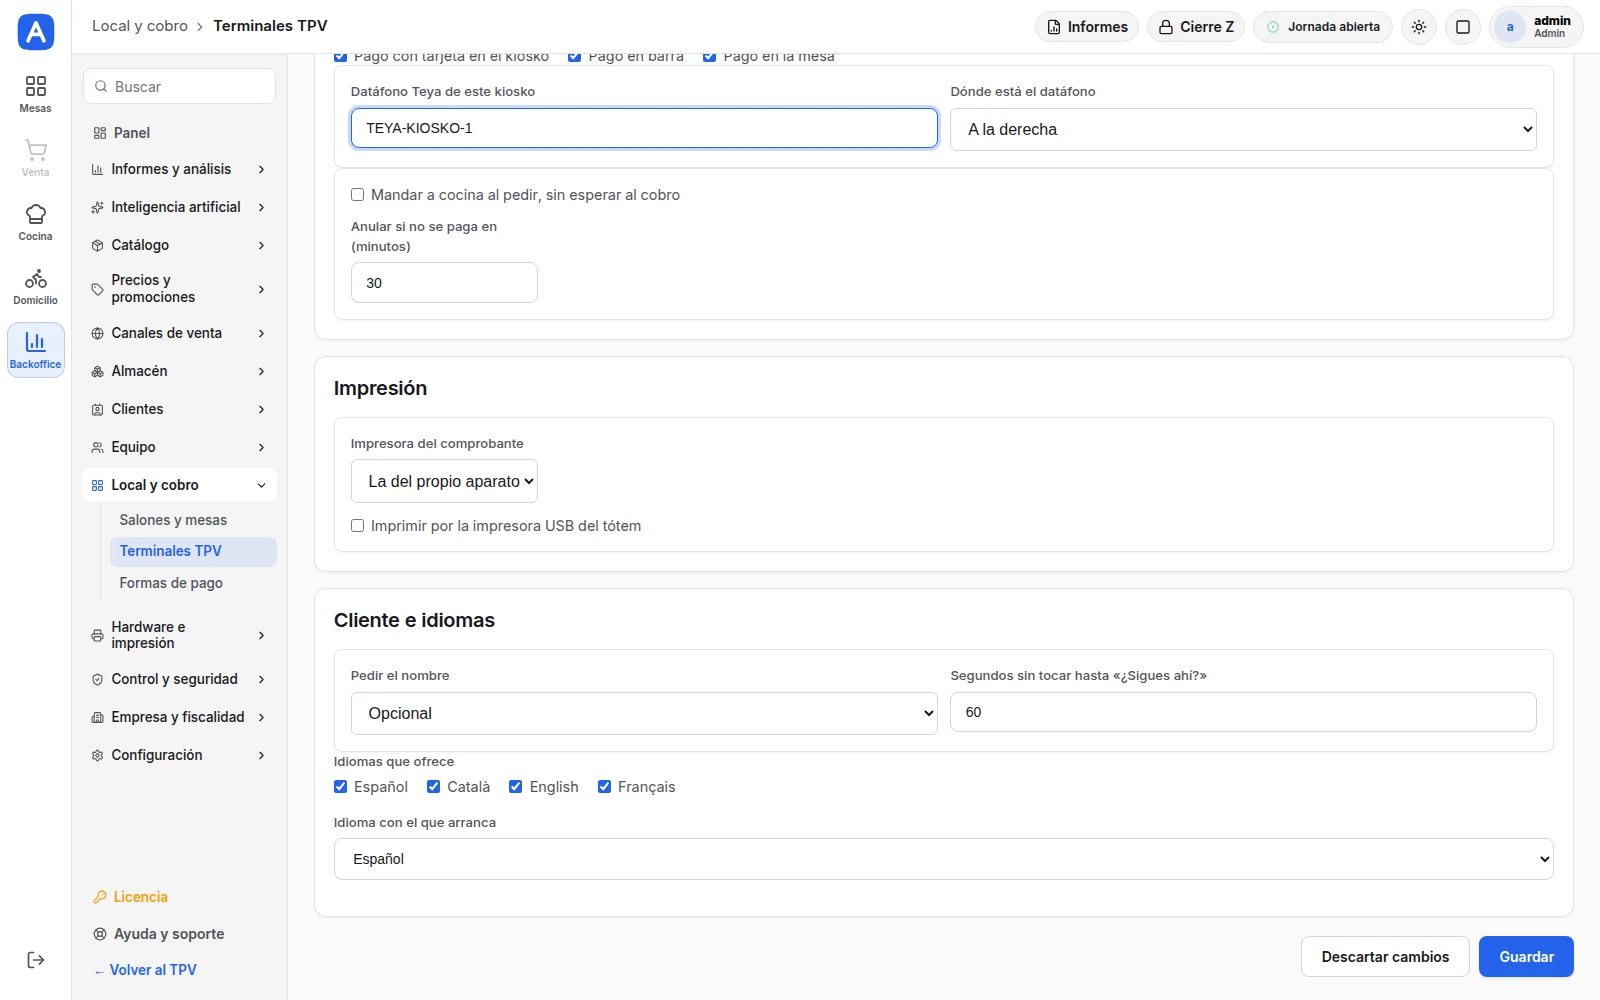Image resolution: width=1600 pixels, height=1000 pixels.
Task: Open the admin user avatar menu
Action: click(x=1536, y=27)
